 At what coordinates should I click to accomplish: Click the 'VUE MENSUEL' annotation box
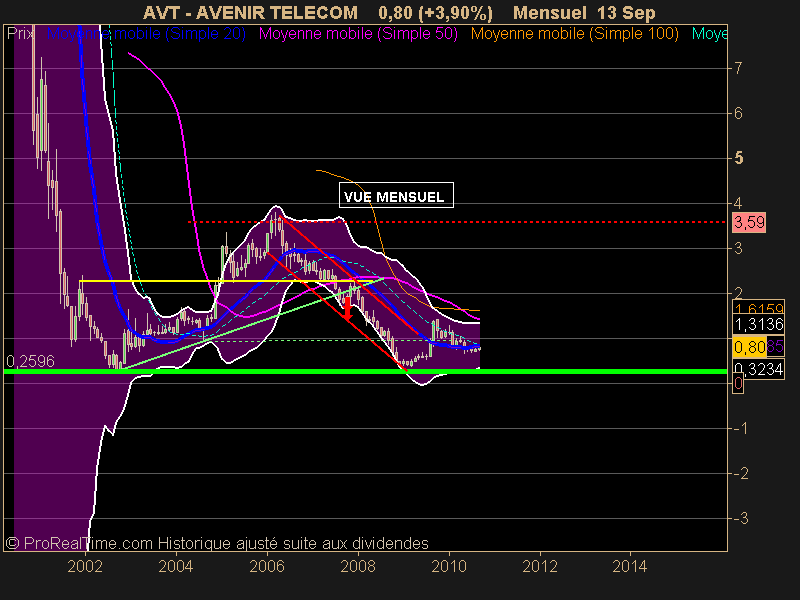coord(396,195)
